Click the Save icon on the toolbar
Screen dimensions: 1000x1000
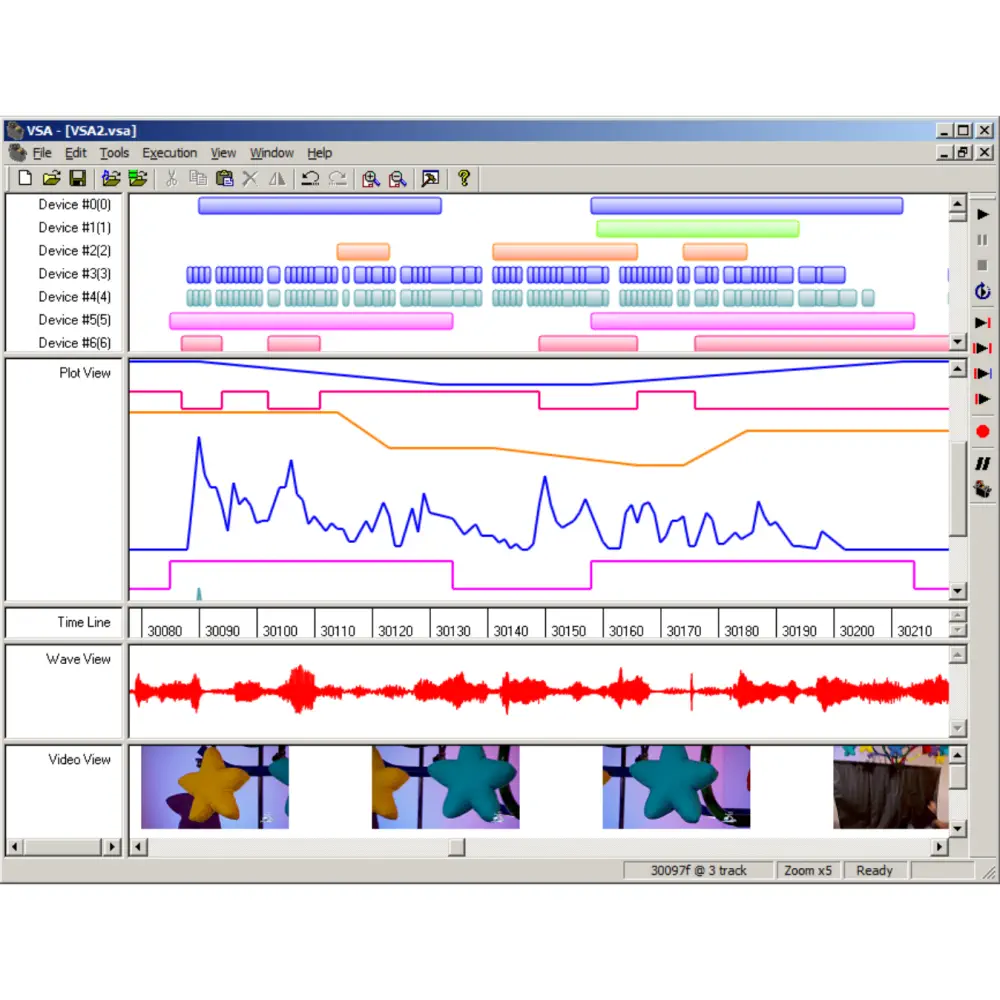click(78, 178)
